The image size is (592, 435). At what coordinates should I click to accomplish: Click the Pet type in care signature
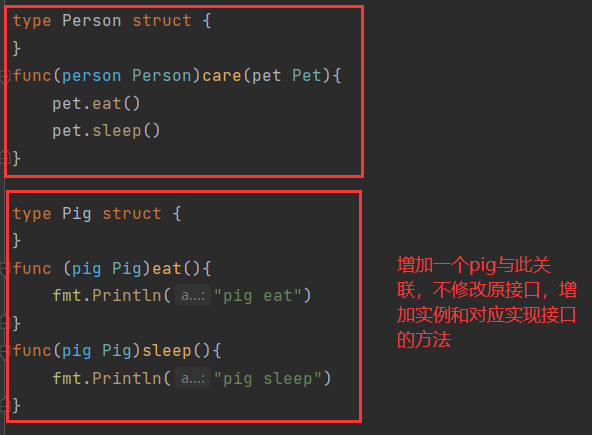[306, 76]
